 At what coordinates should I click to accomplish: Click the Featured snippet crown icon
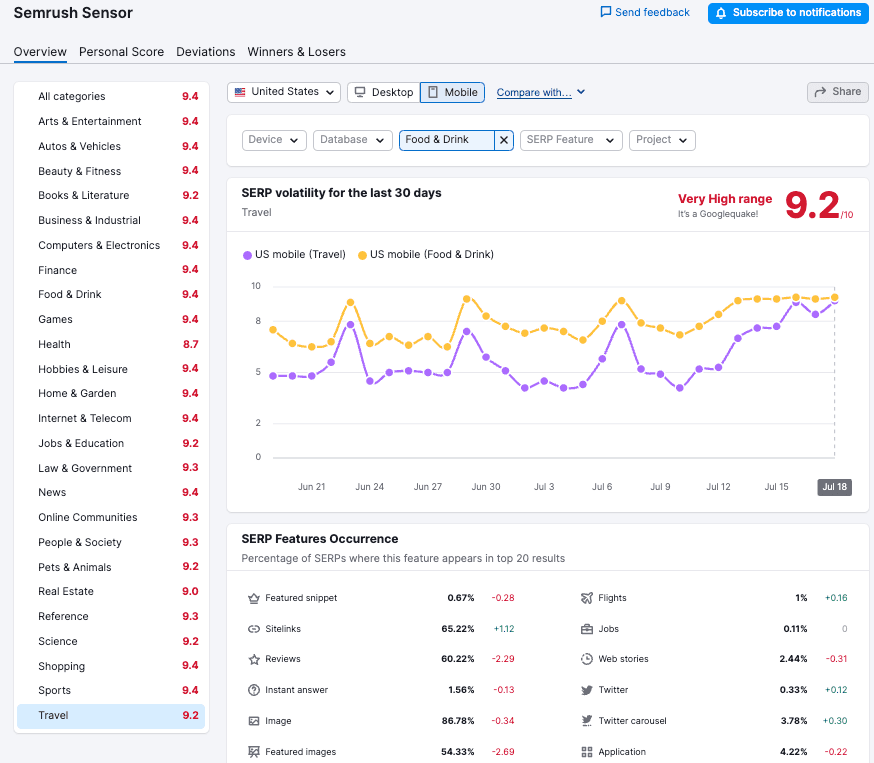(x=254, y=598)
